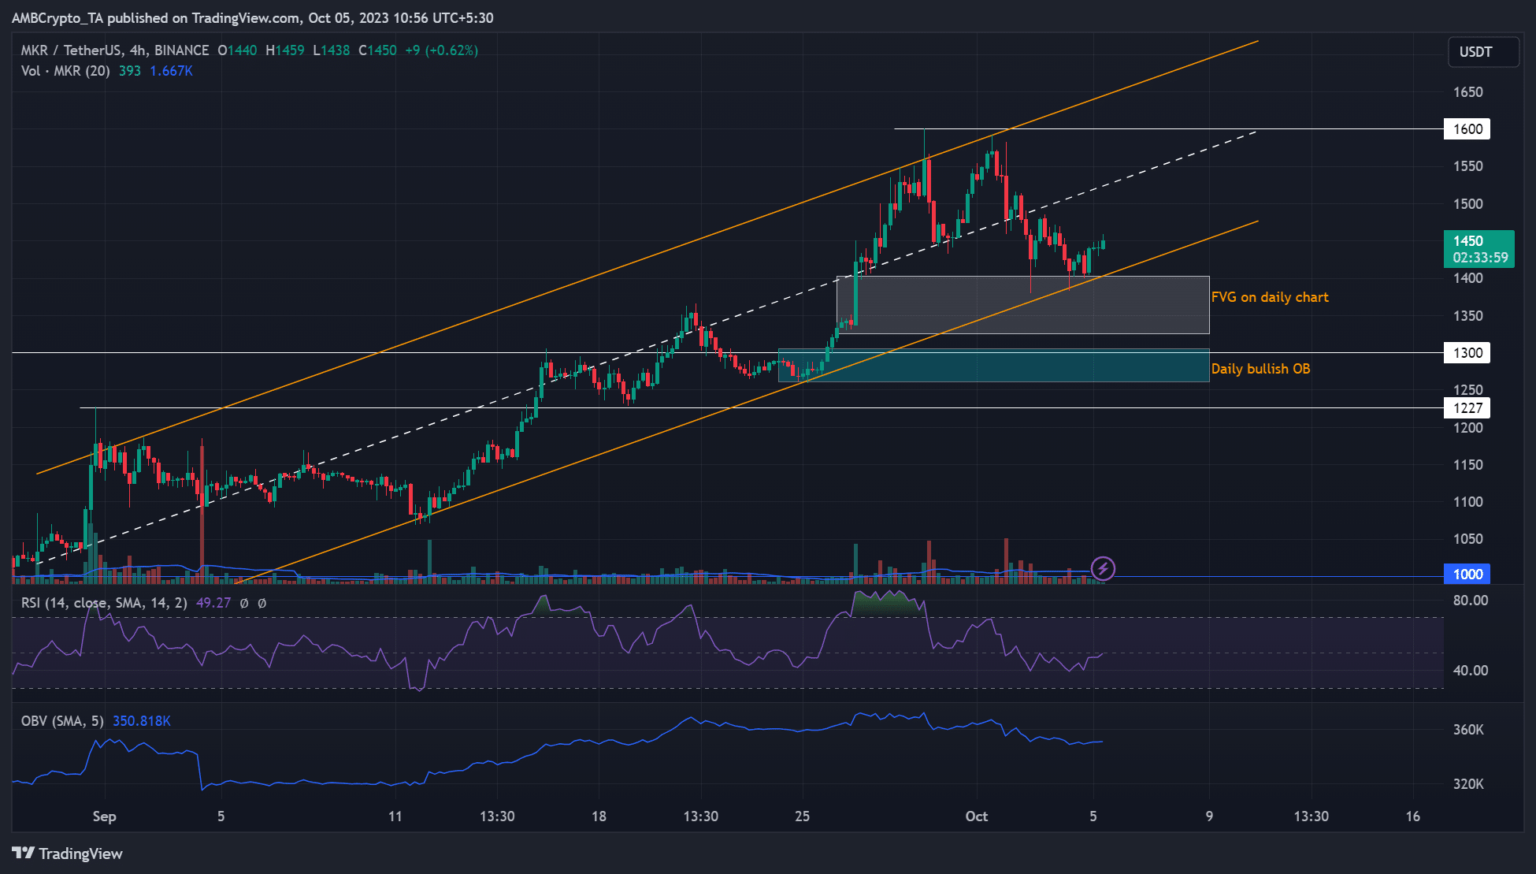Click the blue 1000 price label
The height and width of the screenshot is (874, 1536).
point(1467,574)
